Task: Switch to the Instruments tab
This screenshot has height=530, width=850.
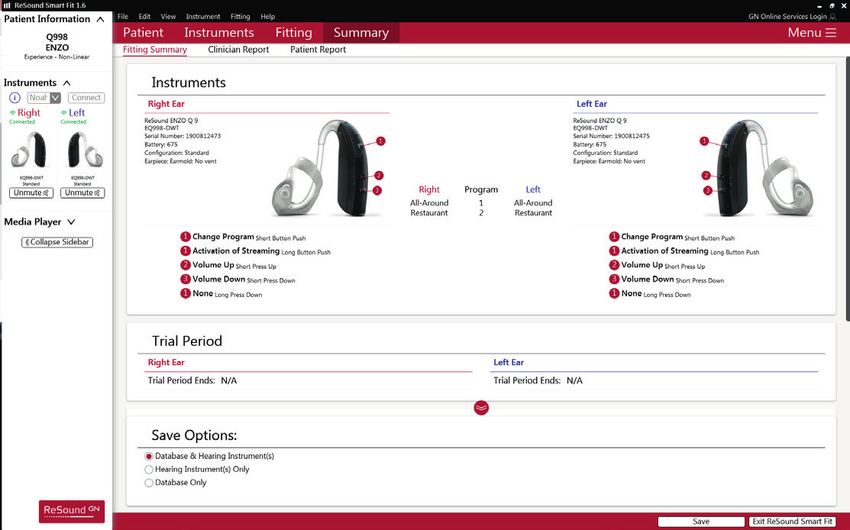Action: click(219, 33)
